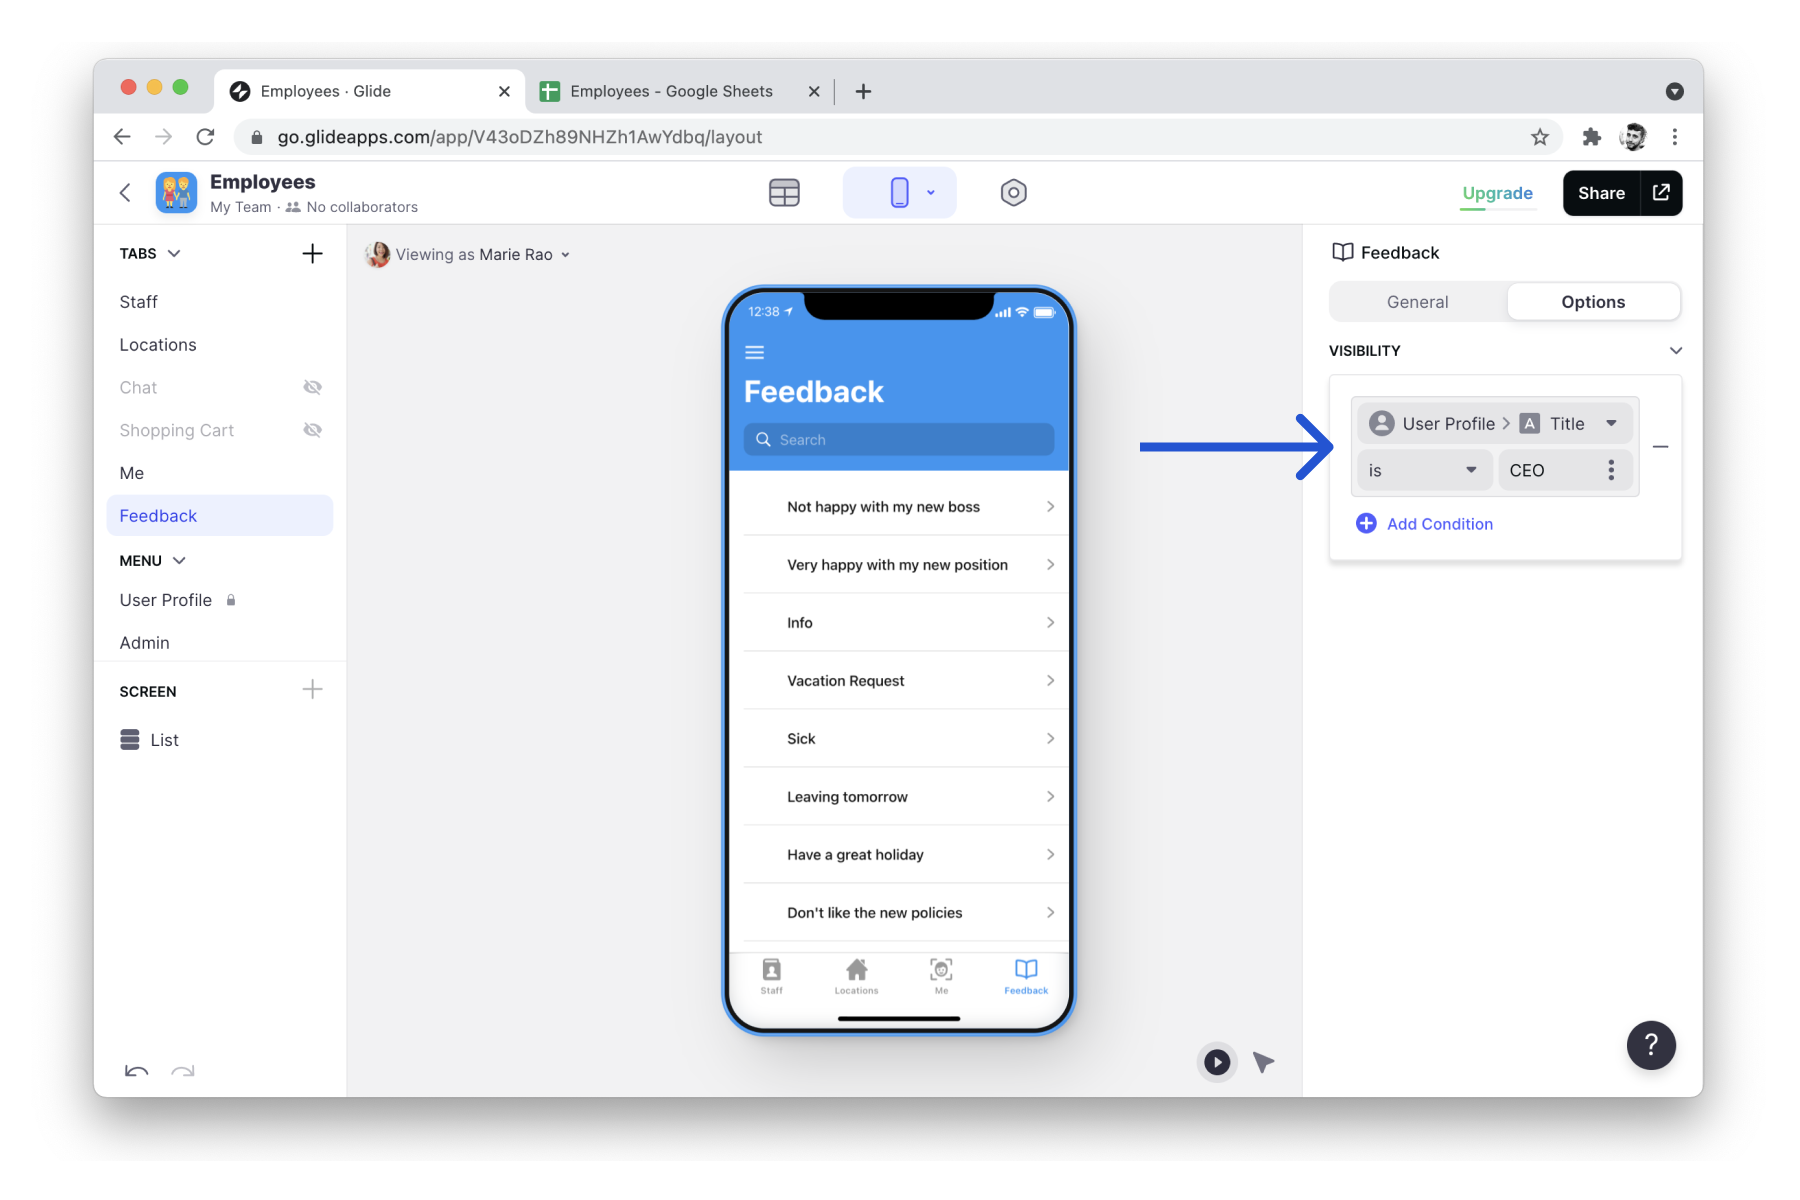Select the cursor pointer tool
Viewport: 1800px width, 1200px height.
tap(1264, 1062)
